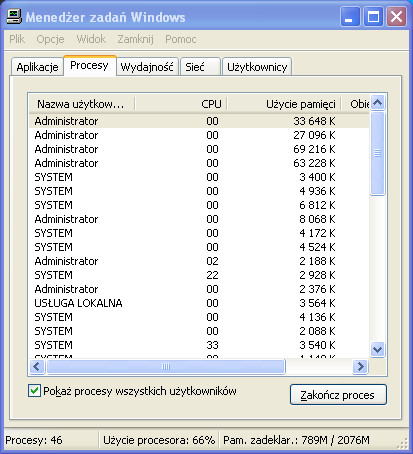Open the Widok menu
This screenshot has height=454, width=413.
click(x=91, y=39)
